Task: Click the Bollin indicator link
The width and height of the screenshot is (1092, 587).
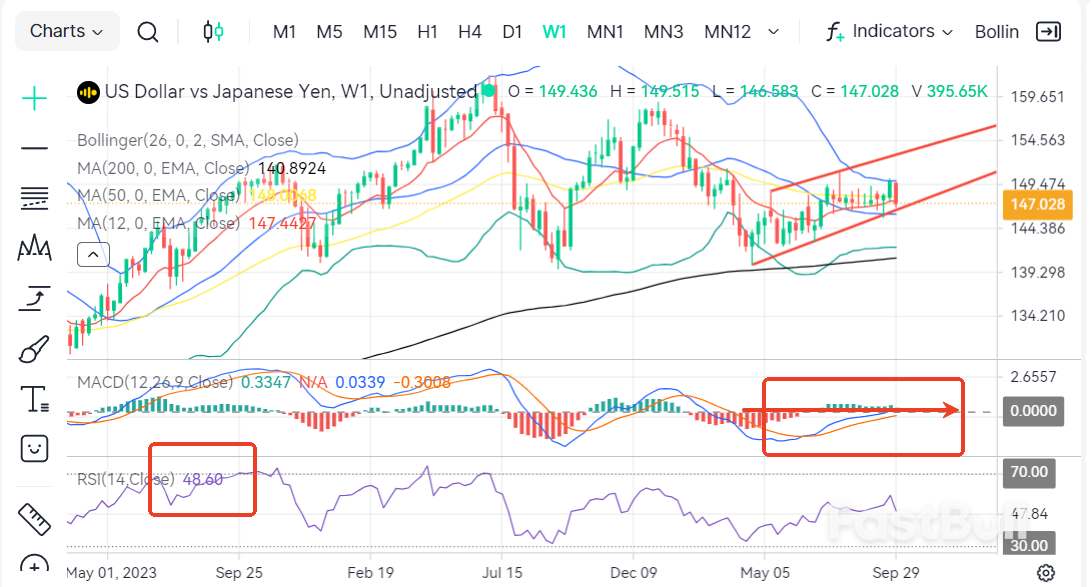Action: coord(996,31)
